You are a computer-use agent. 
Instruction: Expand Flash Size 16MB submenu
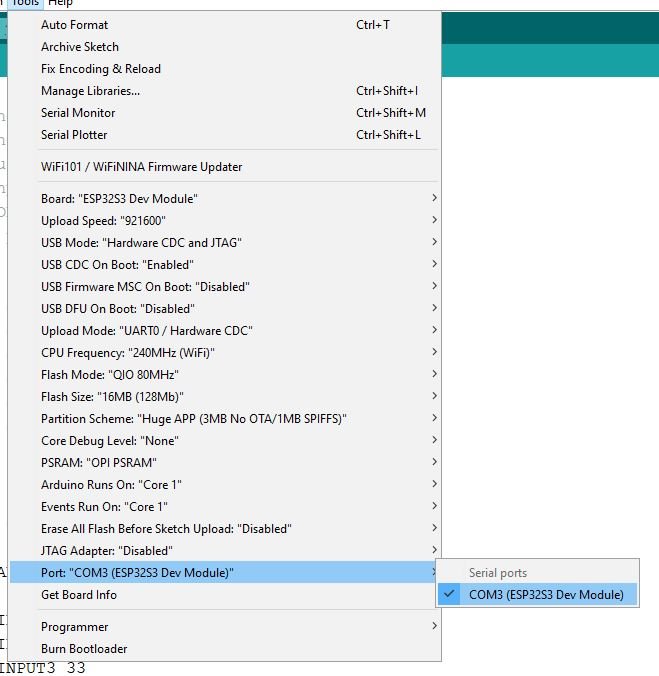112,397
